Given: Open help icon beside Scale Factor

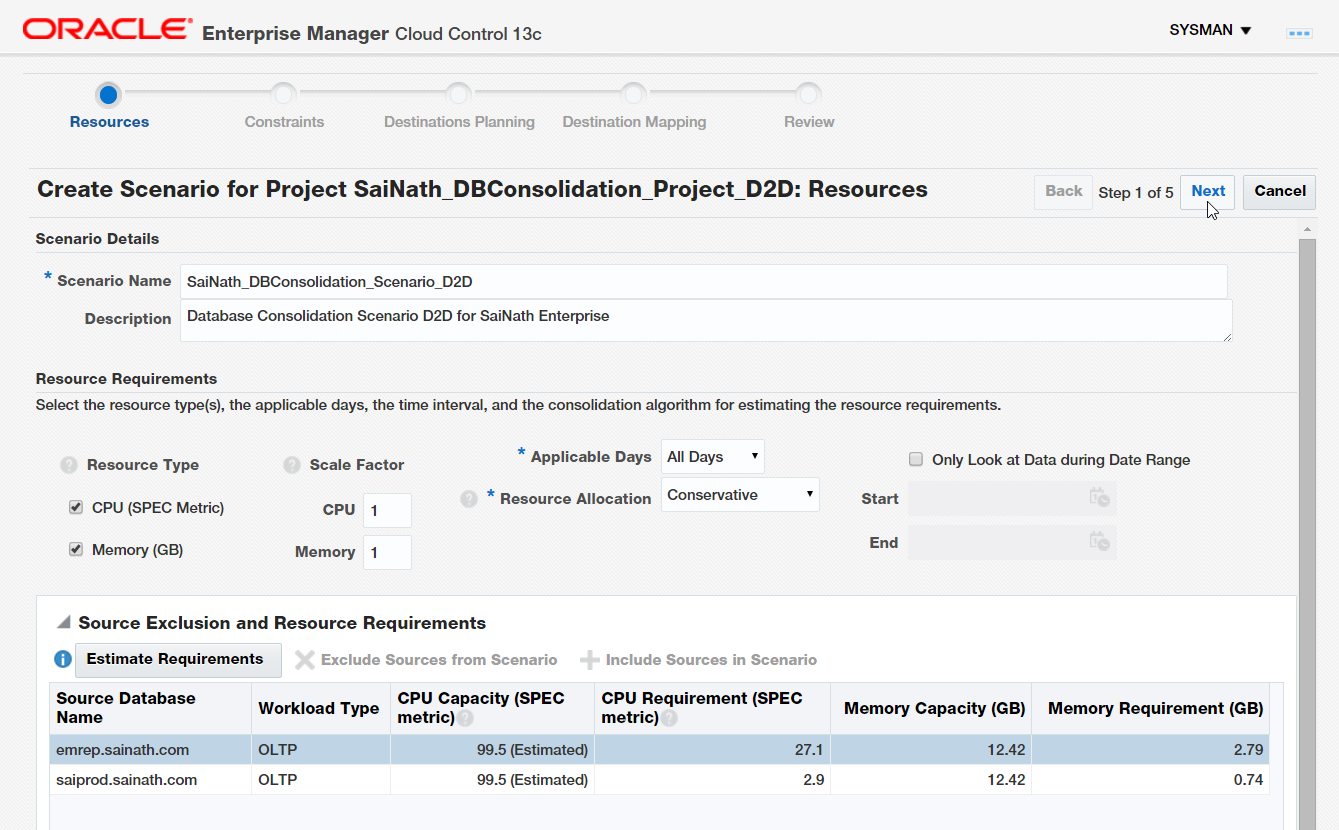Looking at the screenshot, I should click(x=292, y=465).
